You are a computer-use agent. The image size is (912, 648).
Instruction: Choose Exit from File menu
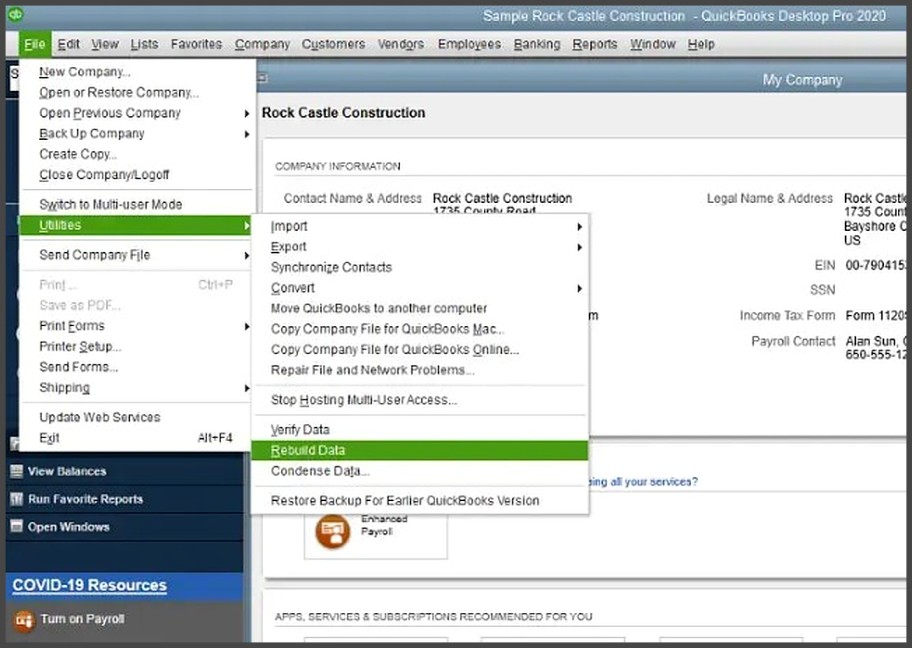point(137,438)
